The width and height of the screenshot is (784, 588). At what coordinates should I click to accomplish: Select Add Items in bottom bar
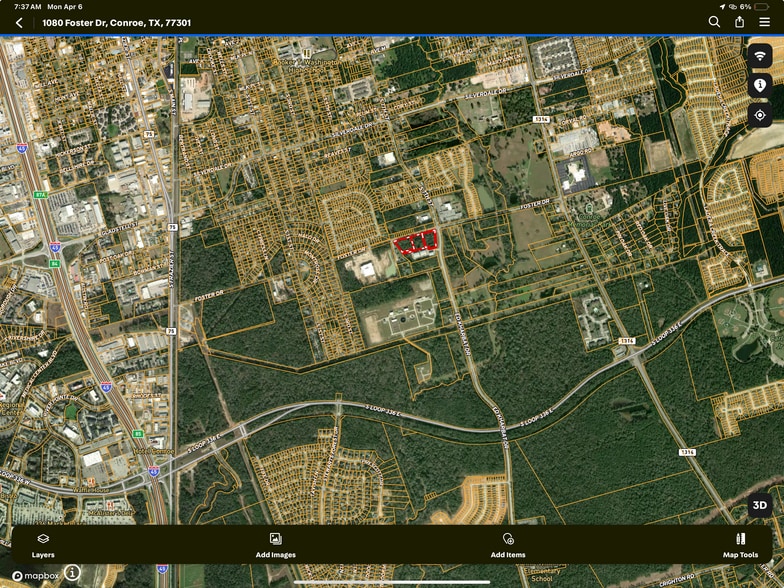point(508,545)
